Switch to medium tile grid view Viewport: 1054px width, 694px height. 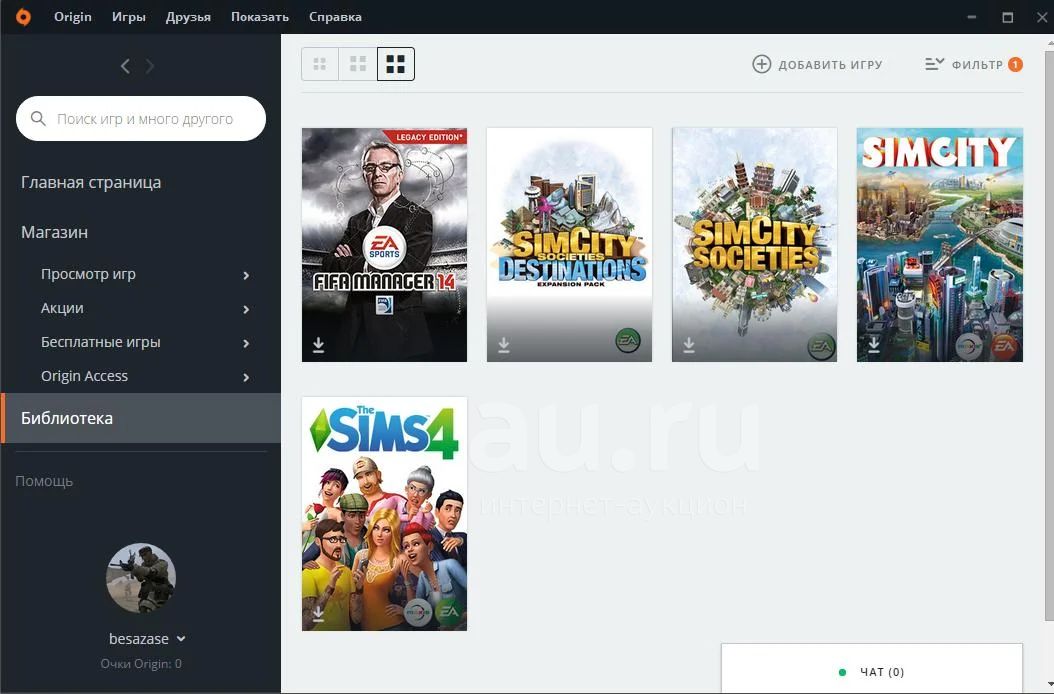click(x=358, y=64)
